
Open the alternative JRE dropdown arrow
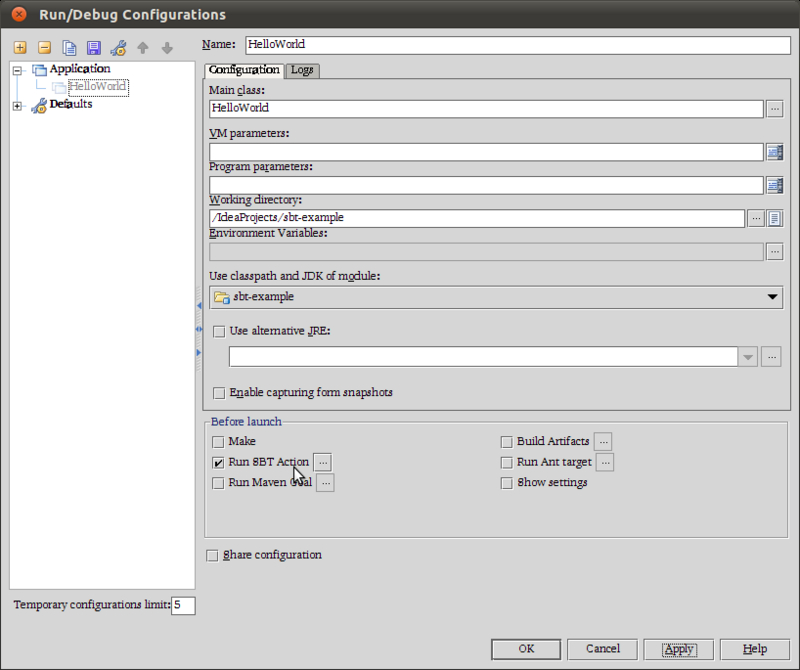coord(747,357)
